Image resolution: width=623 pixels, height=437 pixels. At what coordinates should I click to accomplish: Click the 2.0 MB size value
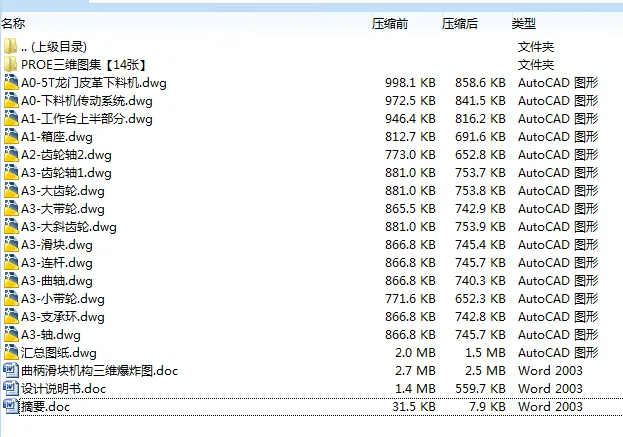click(x=416, y=353)
